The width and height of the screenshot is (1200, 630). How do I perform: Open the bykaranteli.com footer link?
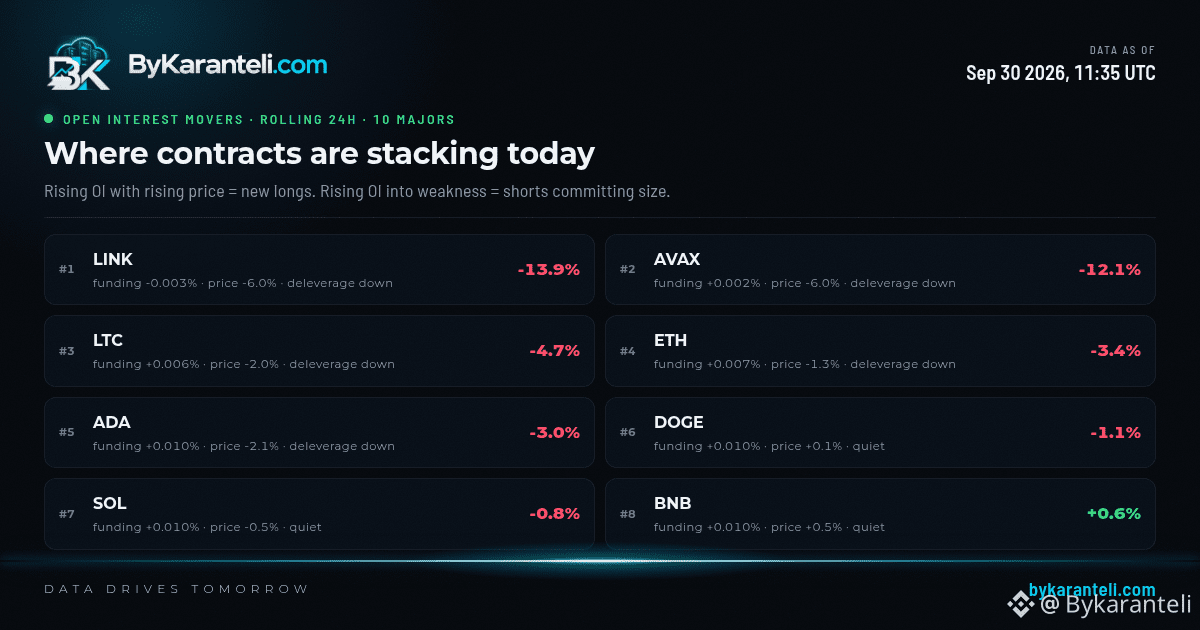point(1092,590)
